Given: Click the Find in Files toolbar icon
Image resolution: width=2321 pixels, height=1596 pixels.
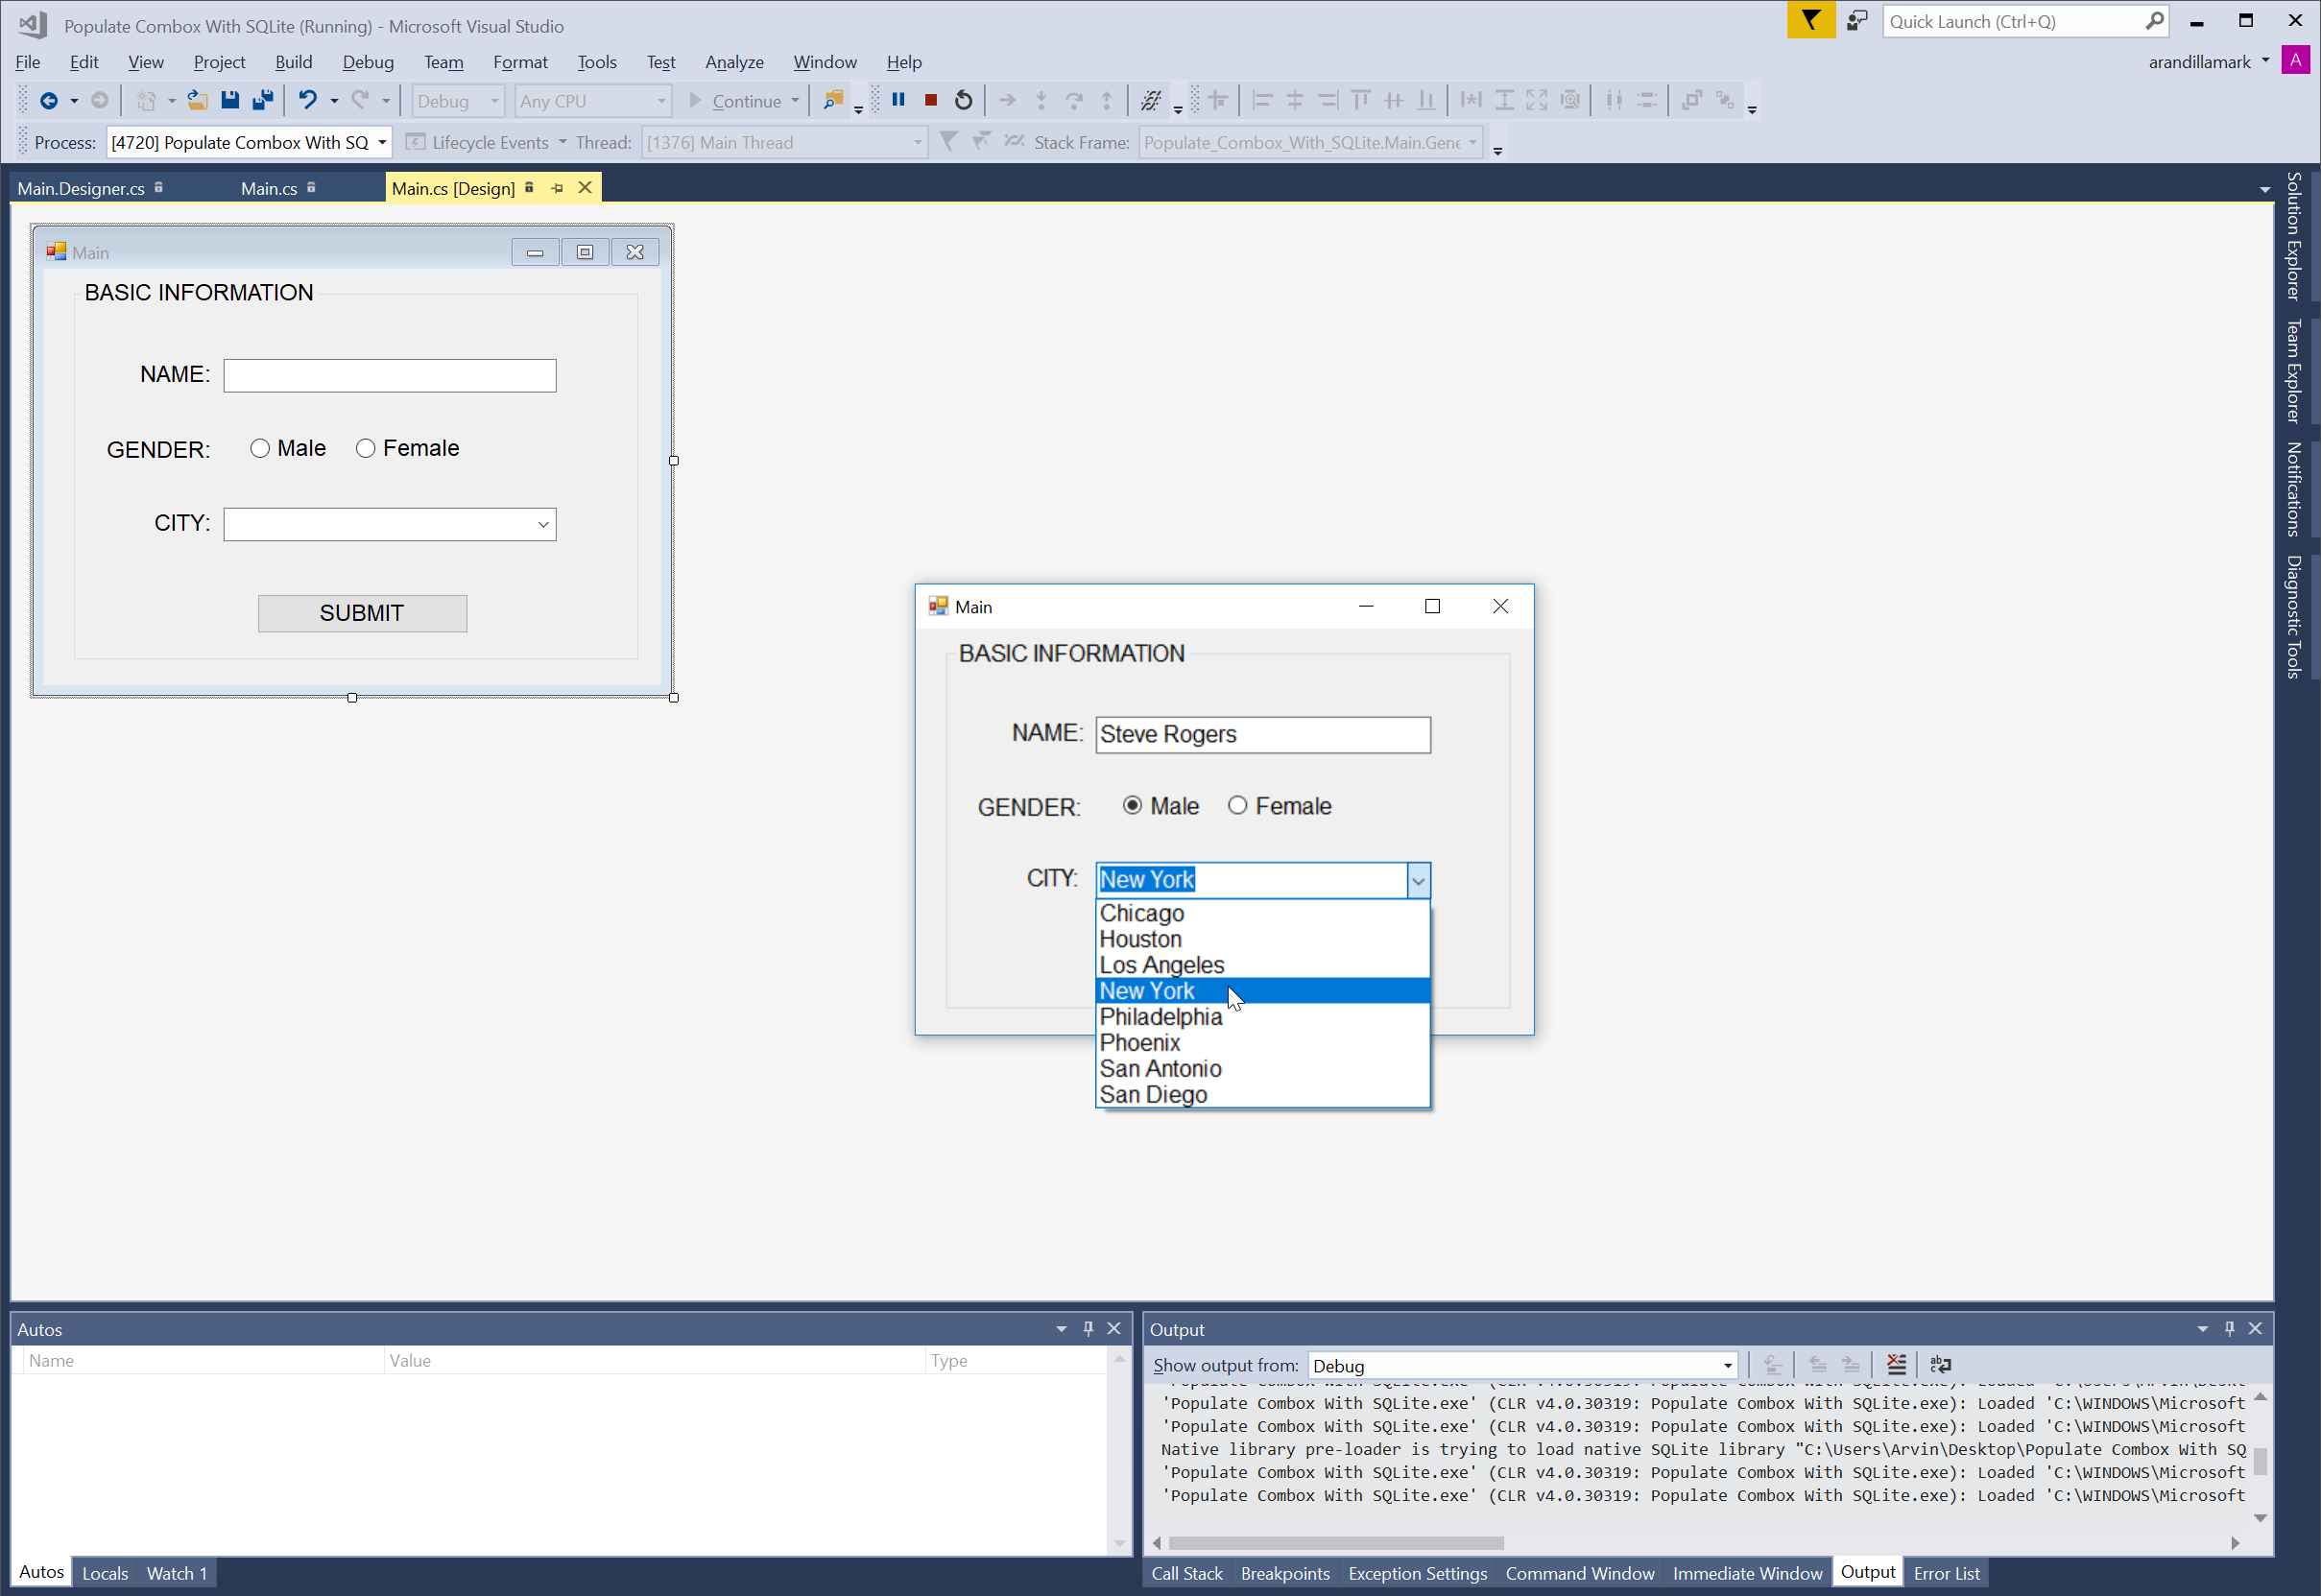Looking at the screenshot, I should pos(832,100).
